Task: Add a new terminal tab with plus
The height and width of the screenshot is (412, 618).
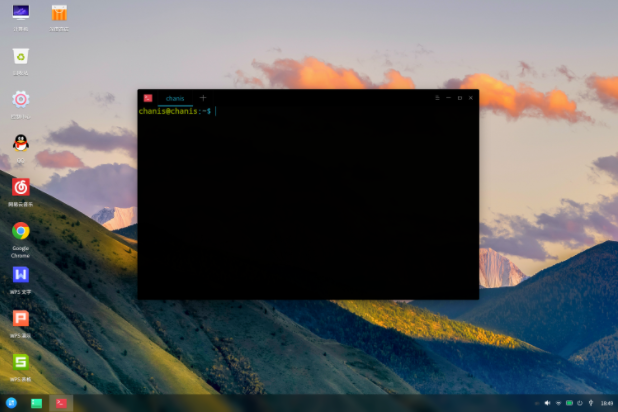Action: pos(203,98)
